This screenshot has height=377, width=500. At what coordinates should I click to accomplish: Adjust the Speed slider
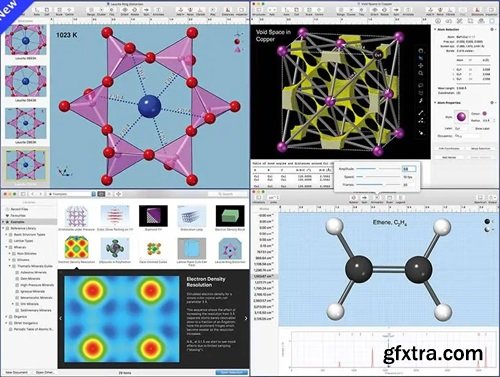[379, 177]
